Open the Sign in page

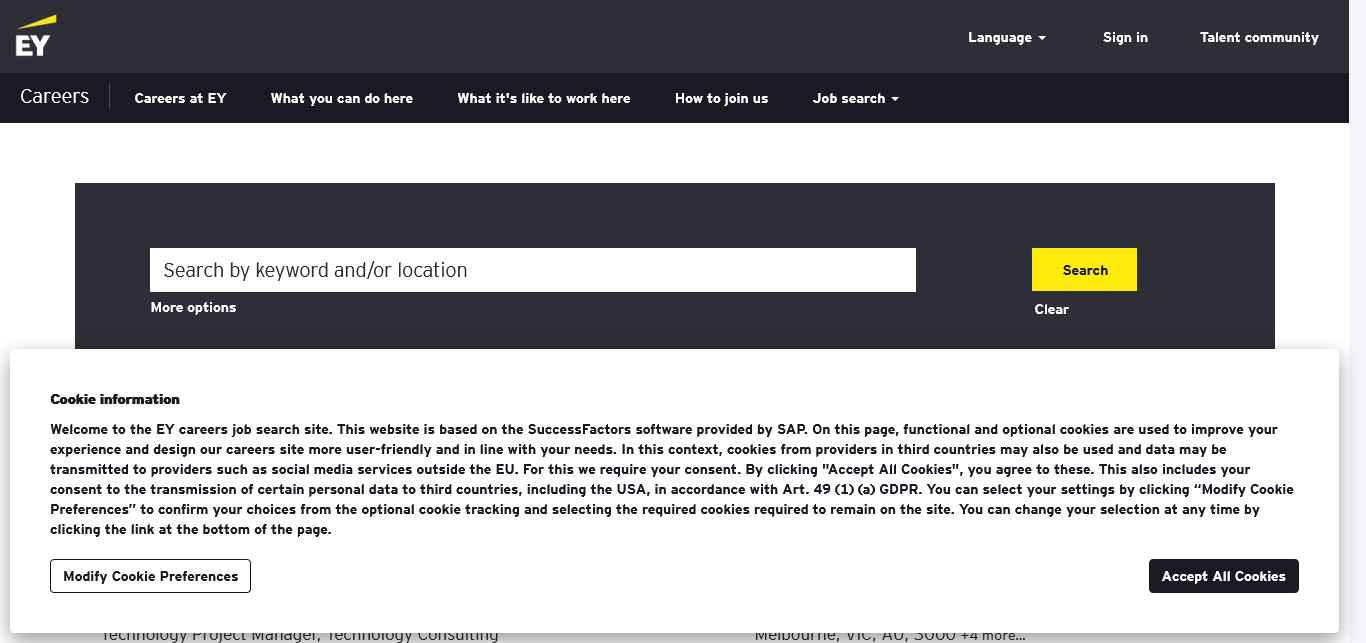[x=1125, y=37]
